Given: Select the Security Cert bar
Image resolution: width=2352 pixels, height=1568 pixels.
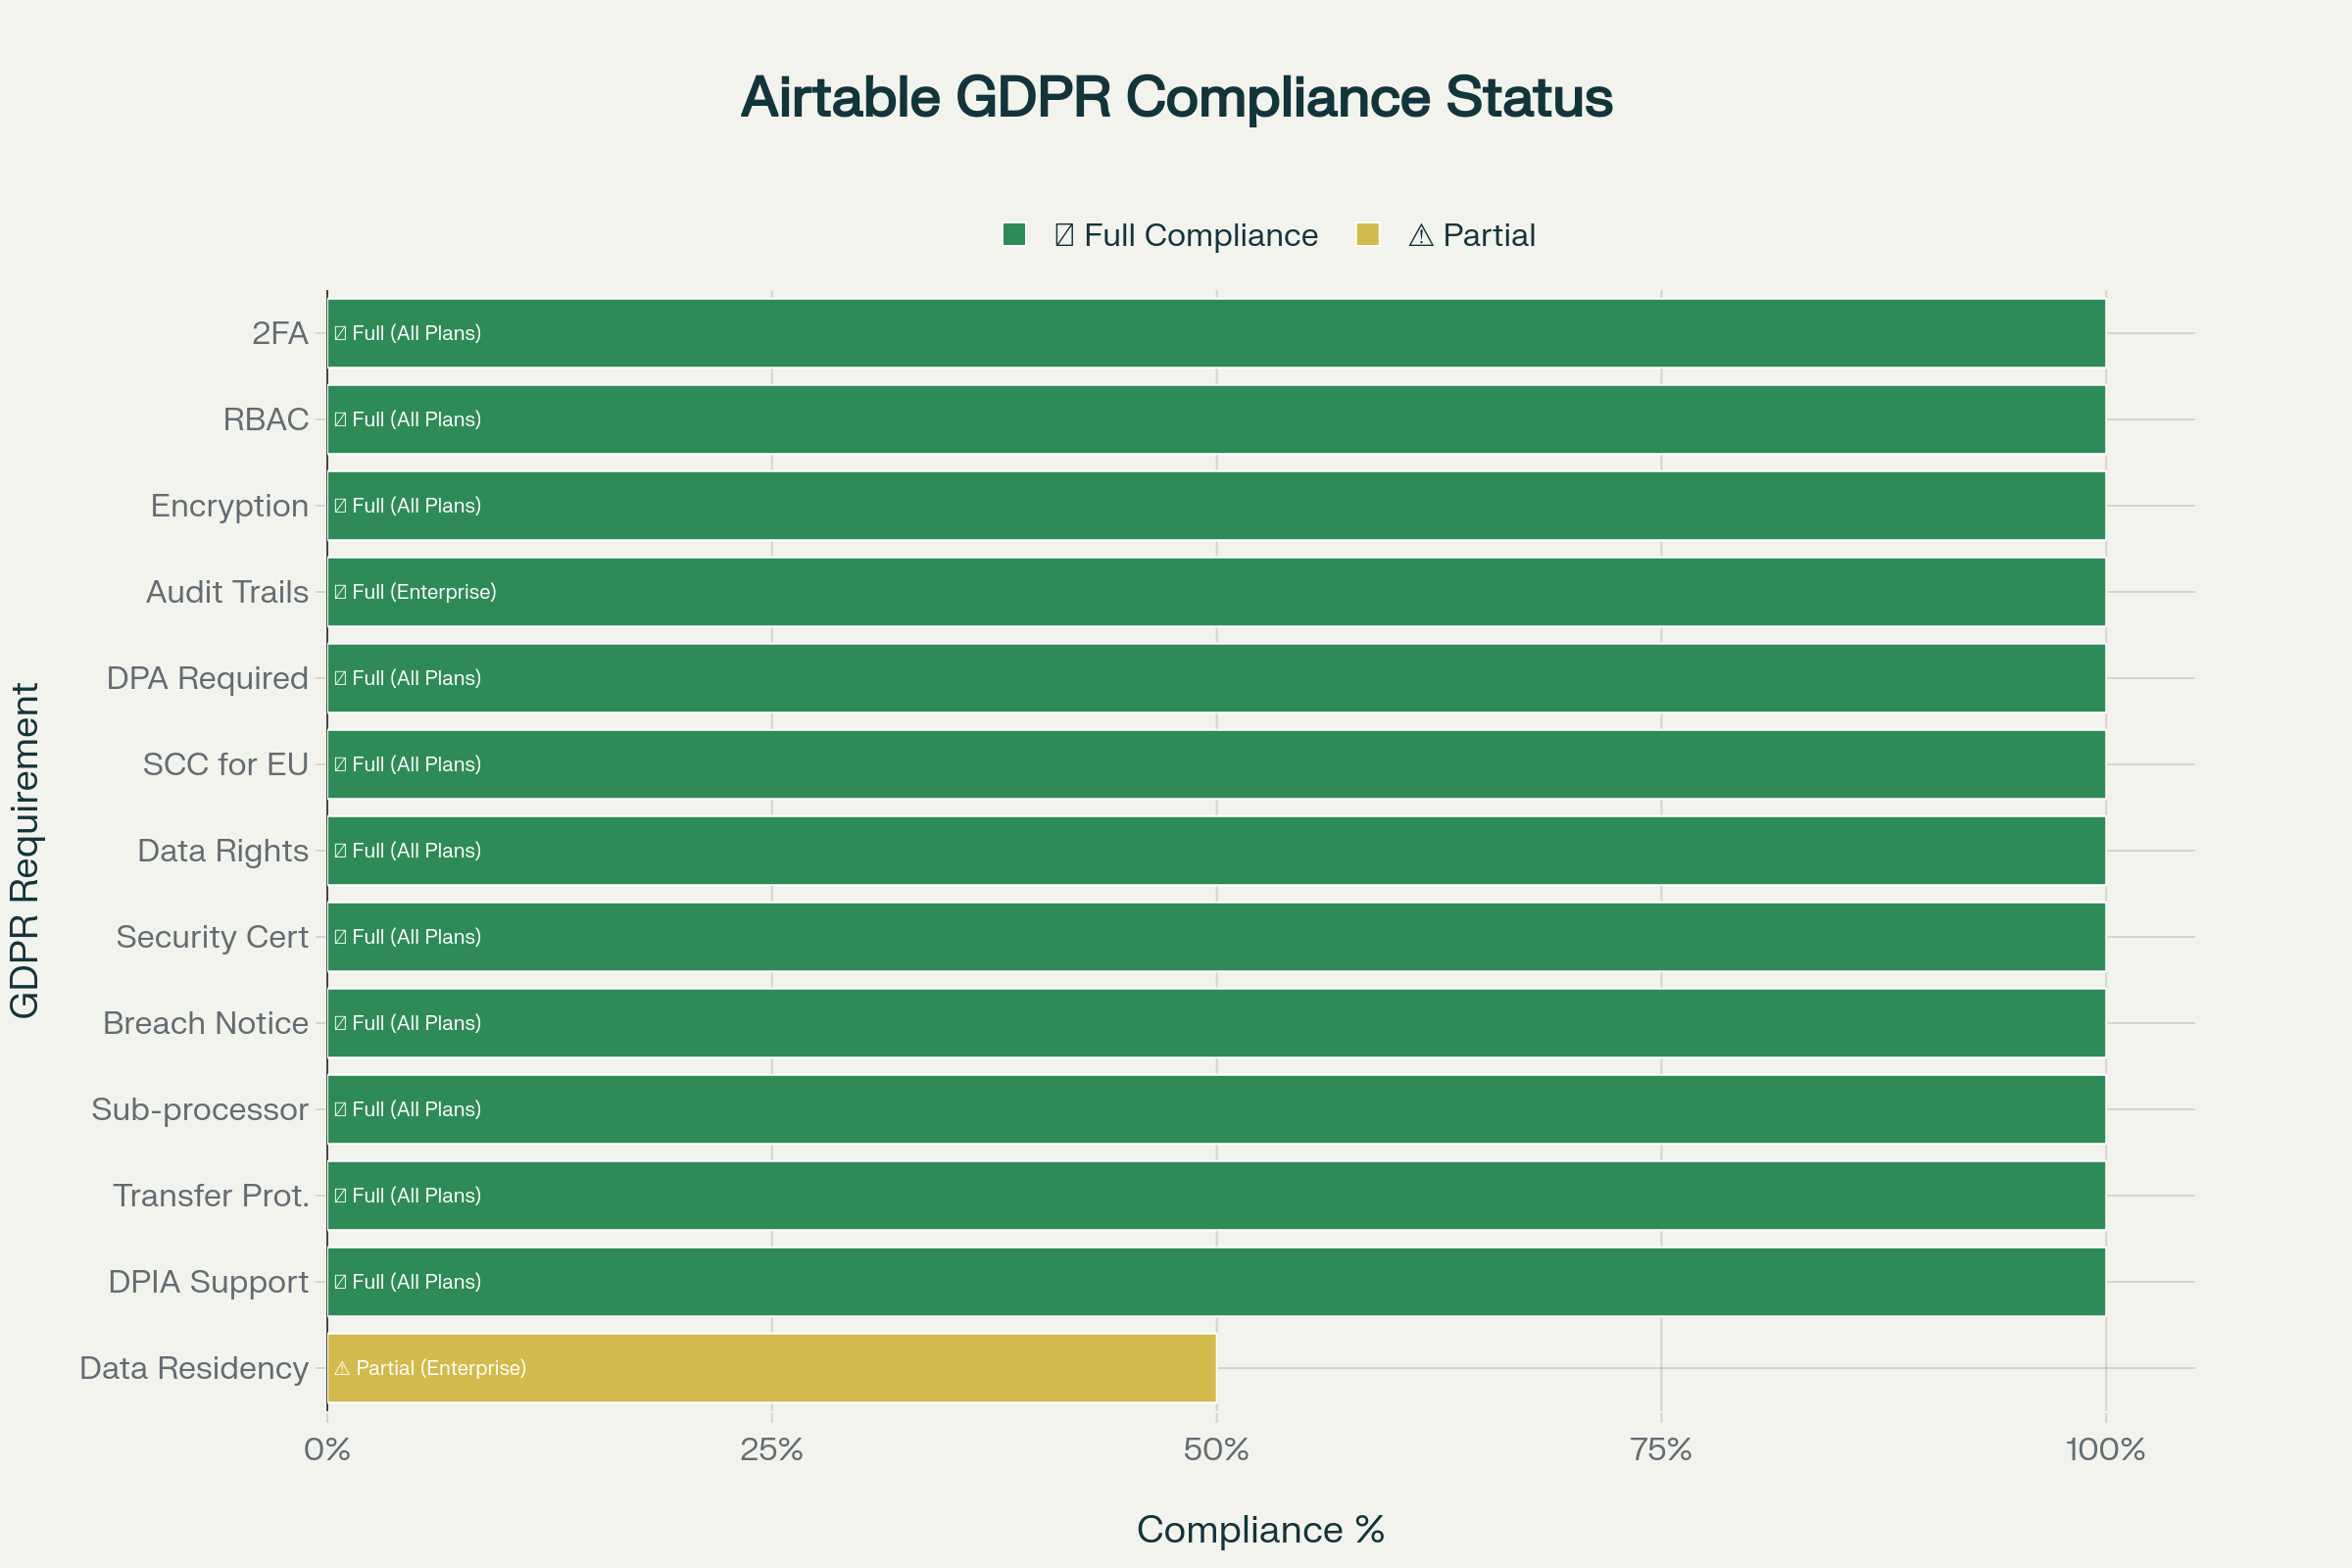Looking at the screenshot, I should [x=1216, y=937].
